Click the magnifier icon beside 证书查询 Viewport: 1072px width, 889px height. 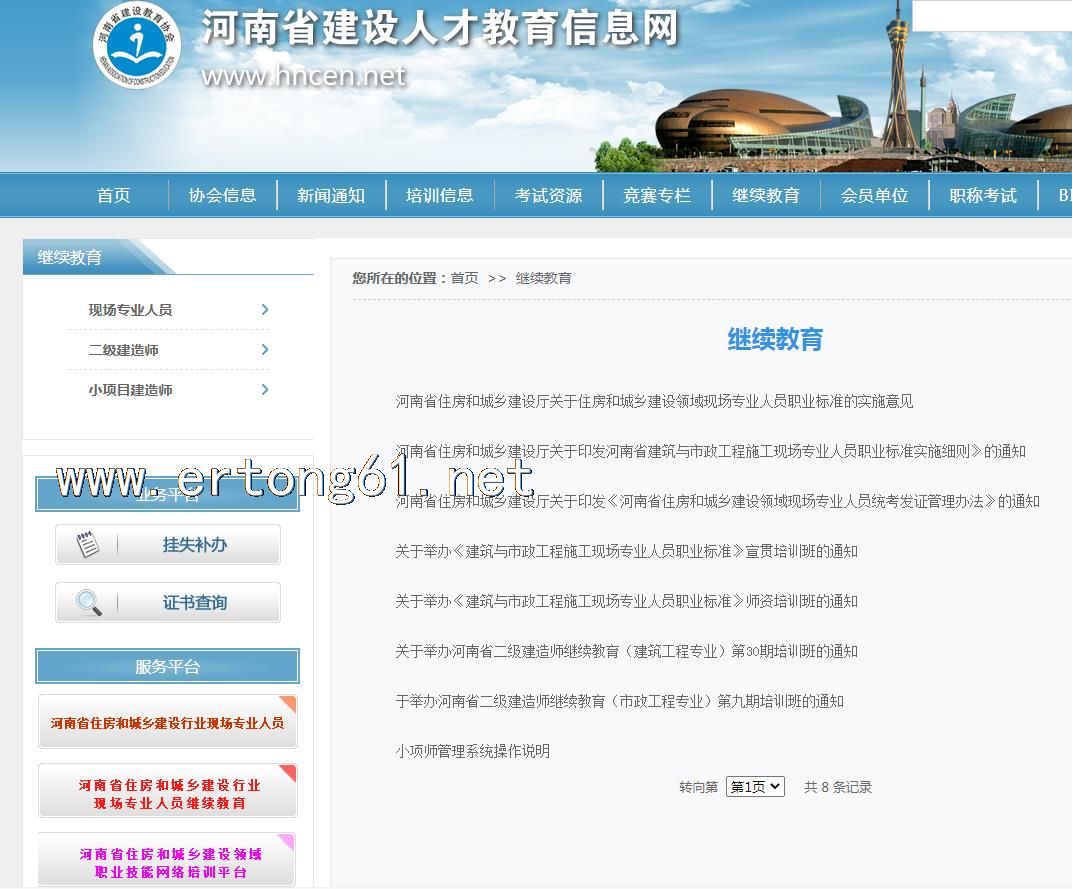tap(88, 603)
